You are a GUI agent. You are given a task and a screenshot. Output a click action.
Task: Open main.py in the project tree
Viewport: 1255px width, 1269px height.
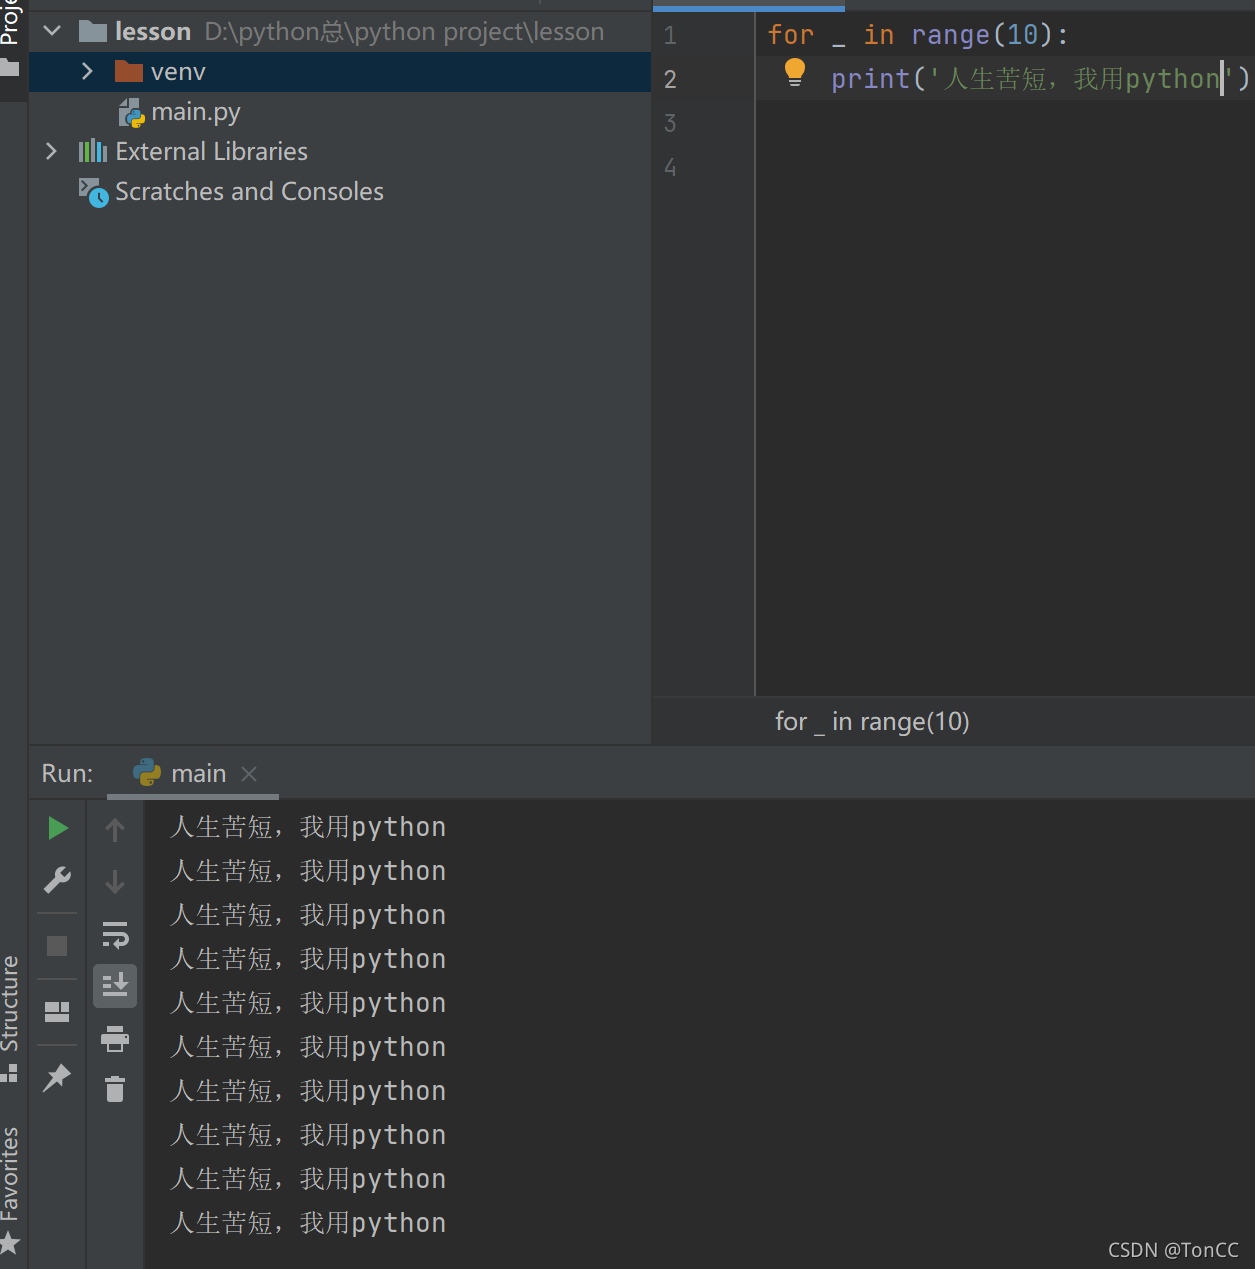click(196, 112)
